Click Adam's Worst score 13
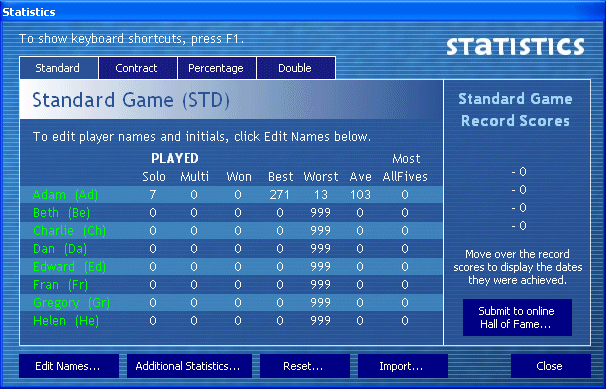The width and height of the screenshot is (606, 389). pyautogui.click(x=321, y=195)
